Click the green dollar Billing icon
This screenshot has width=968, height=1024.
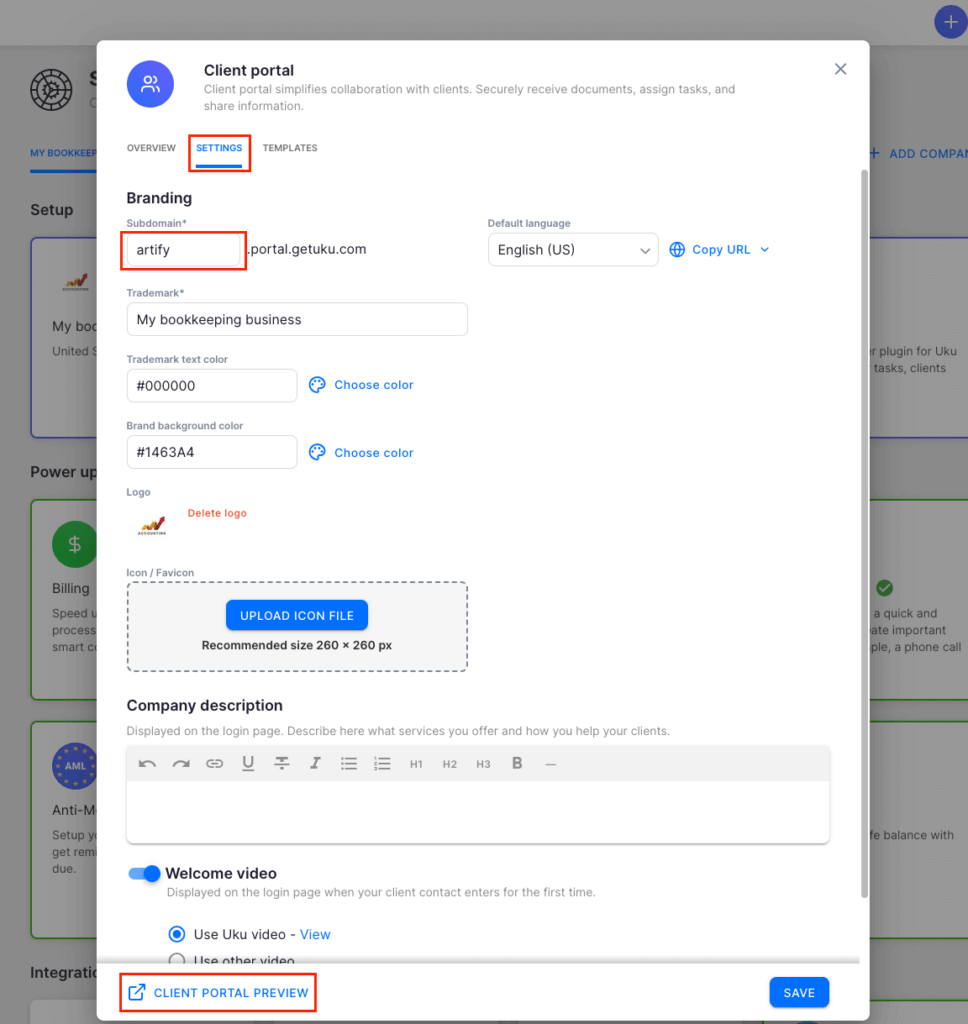click(74, 544)
